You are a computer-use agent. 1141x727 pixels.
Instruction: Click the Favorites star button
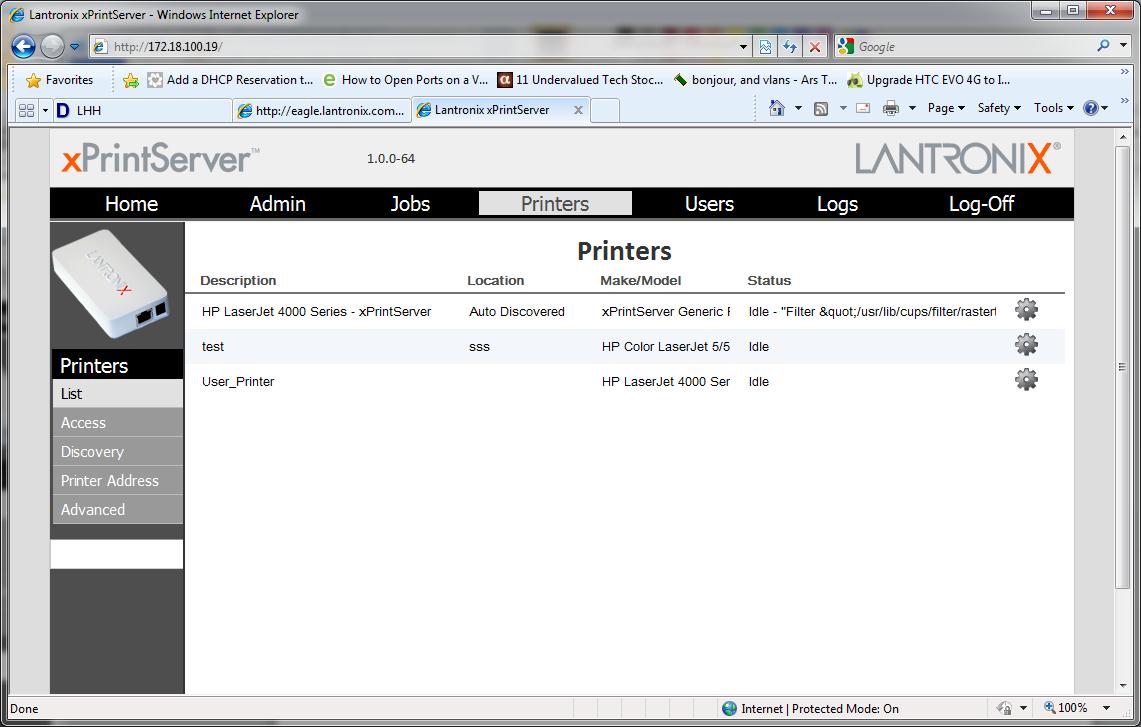(60, 80)
